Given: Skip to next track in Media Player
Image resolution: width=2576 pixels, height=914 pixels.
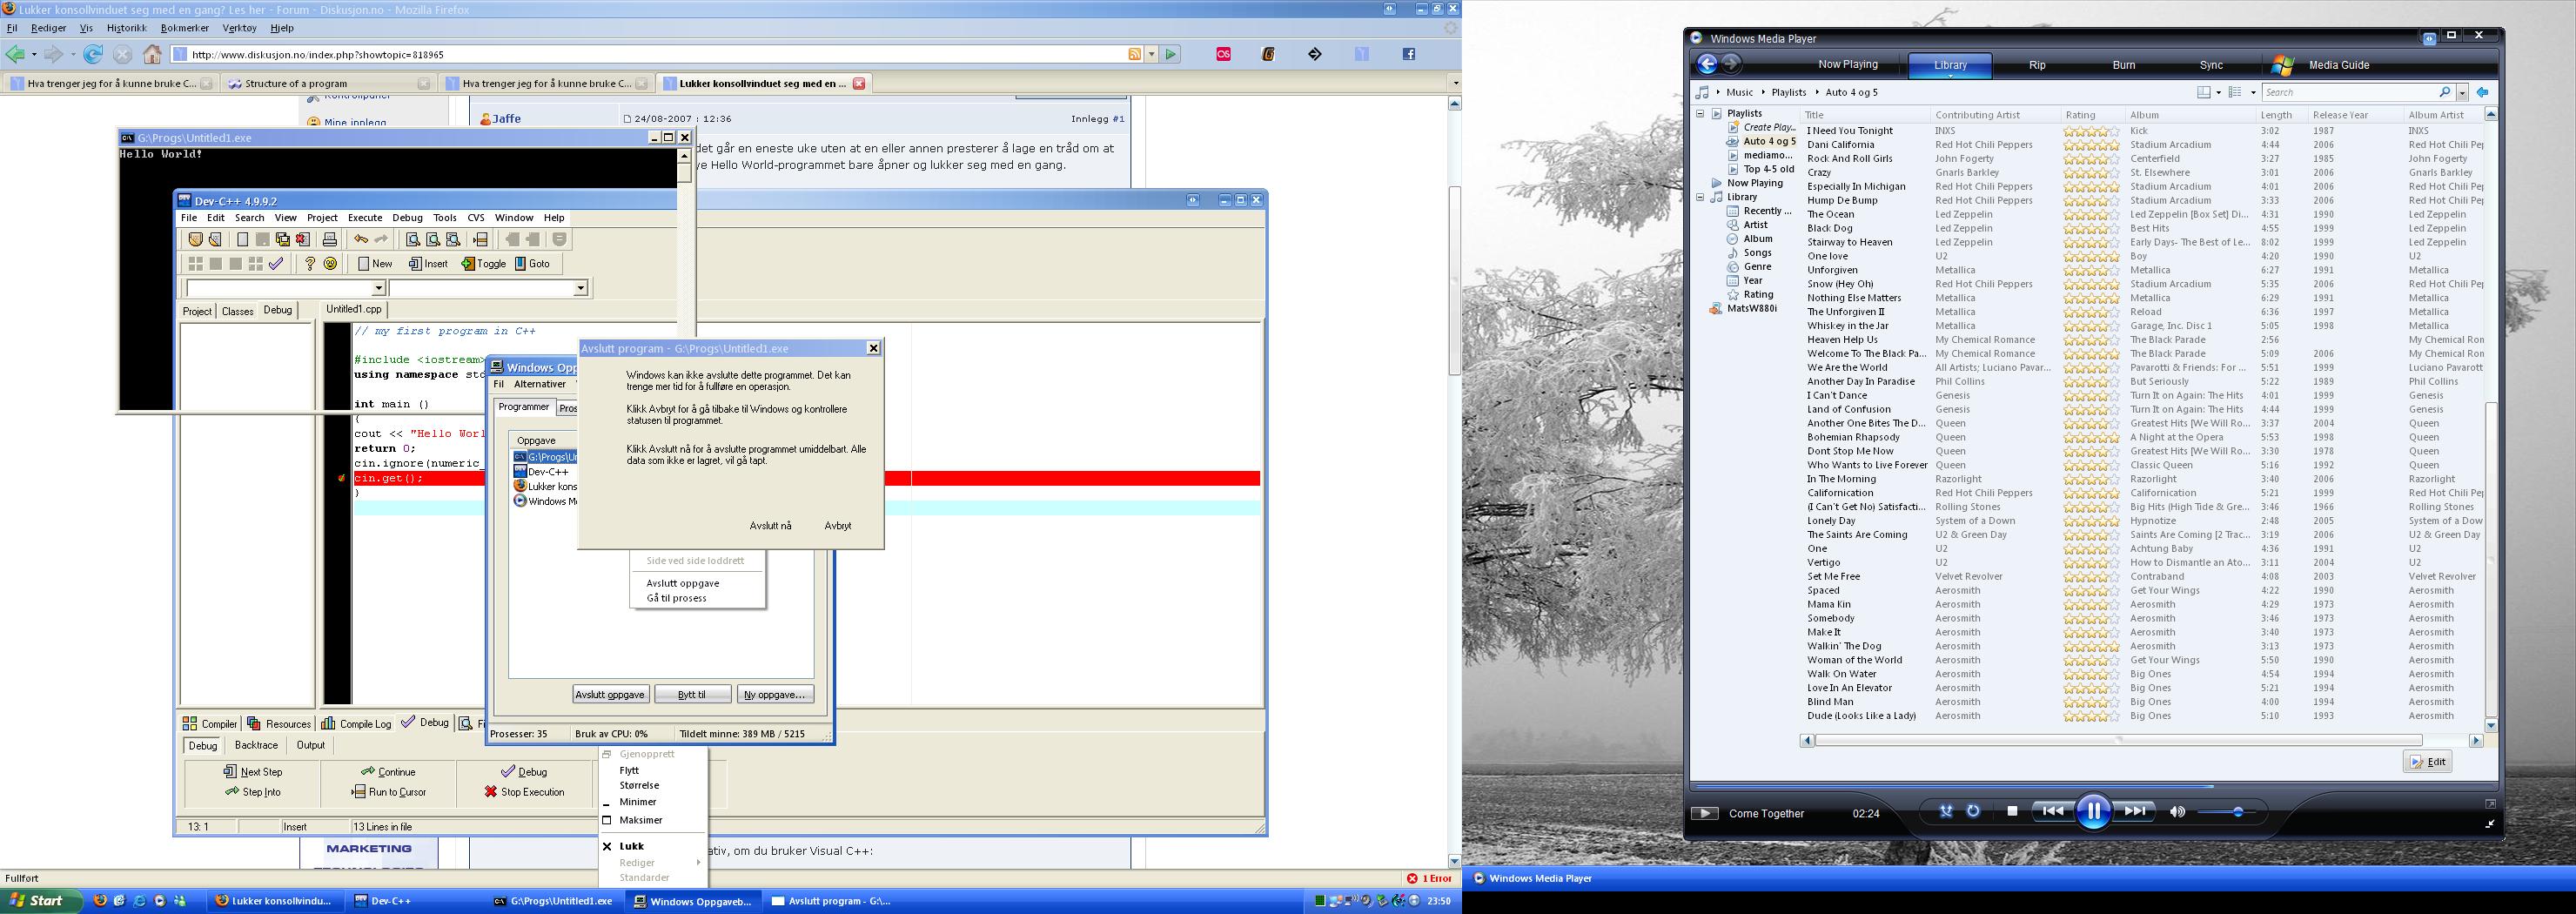Looking at the screenshot, I should click(2133, 811).
